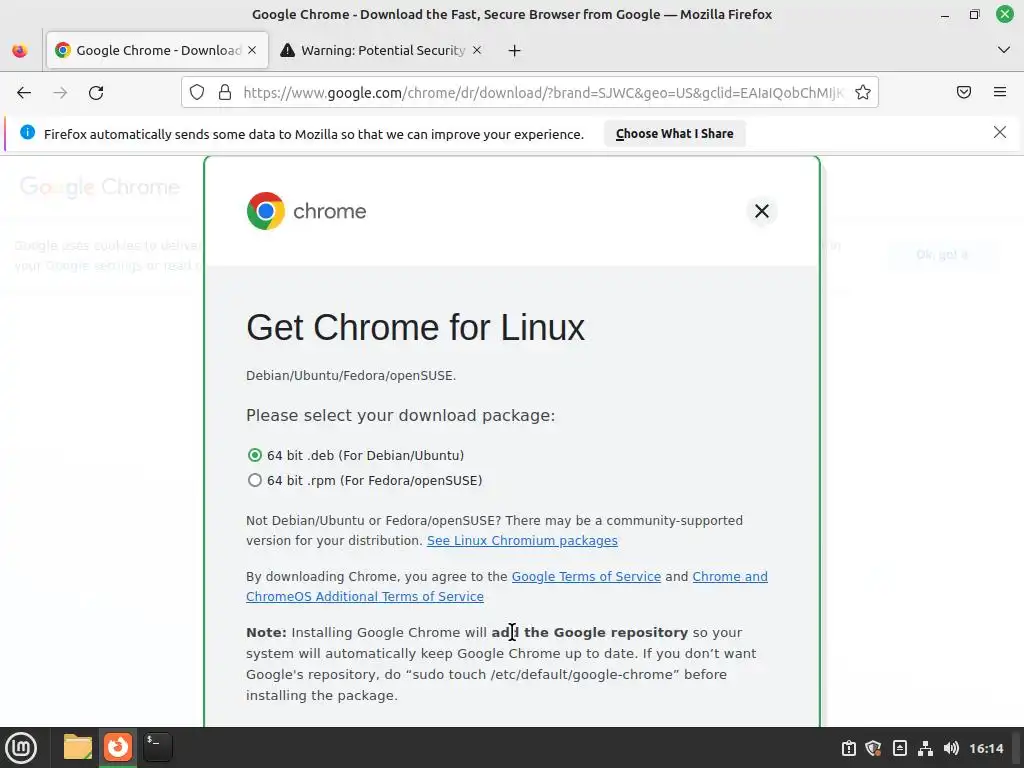Close the Warning: Potential Security tab
The height and width of the screenshot is (768, 1024).
[x=477, y=50]
